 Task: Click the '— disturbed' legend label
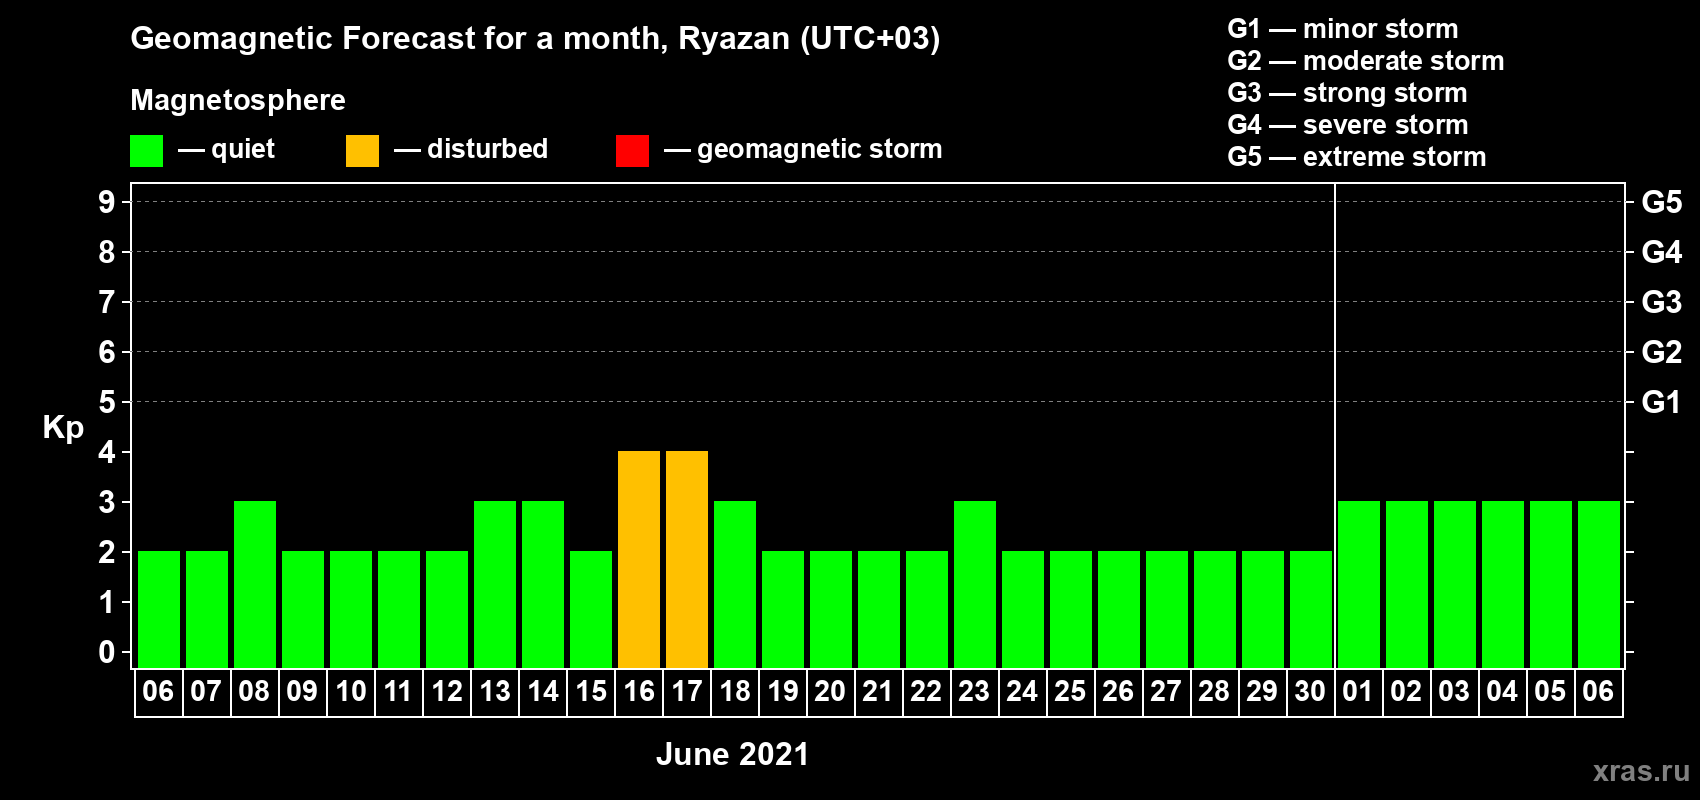pos(471,149)
